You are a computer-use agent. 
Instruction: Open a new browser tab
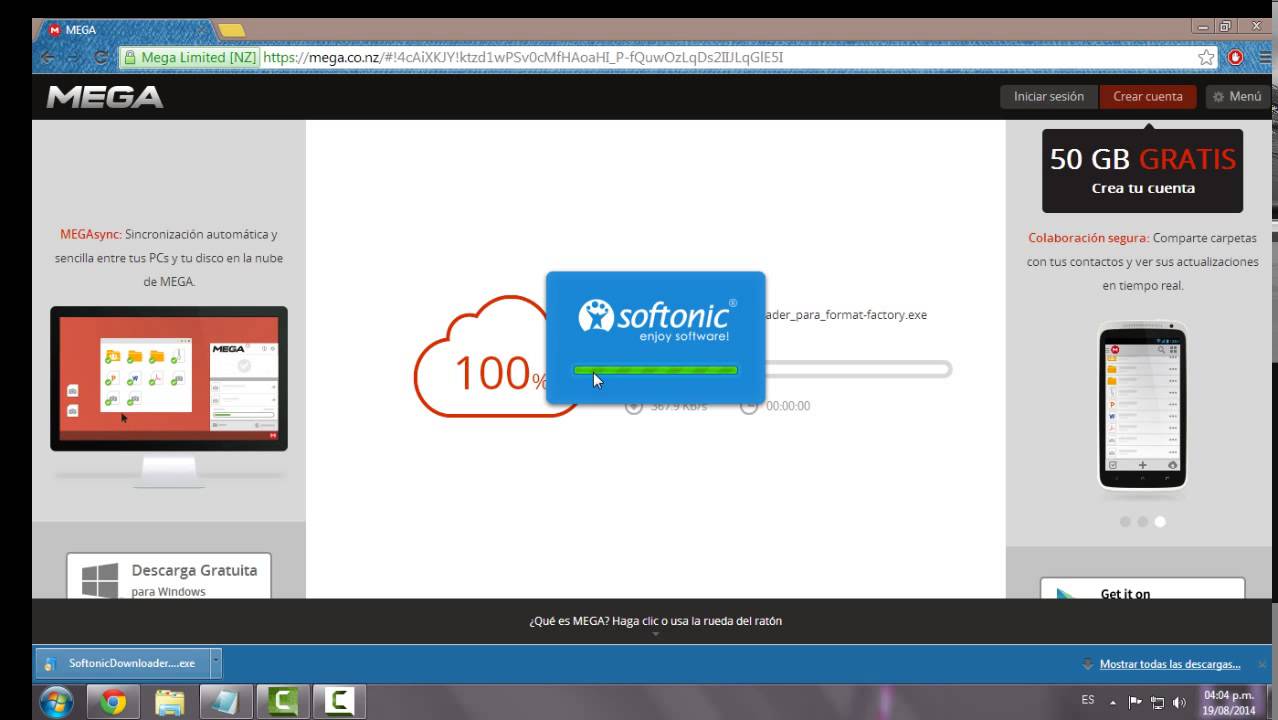point(231,30)
